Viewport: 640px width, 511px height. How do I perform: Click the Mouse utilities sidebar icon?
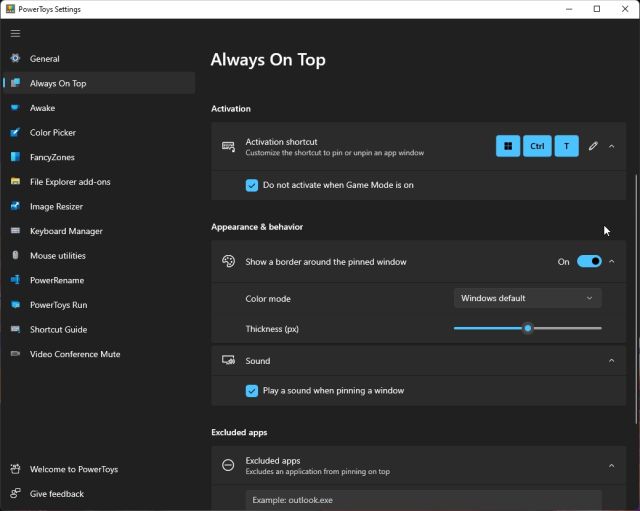(15, 255)
